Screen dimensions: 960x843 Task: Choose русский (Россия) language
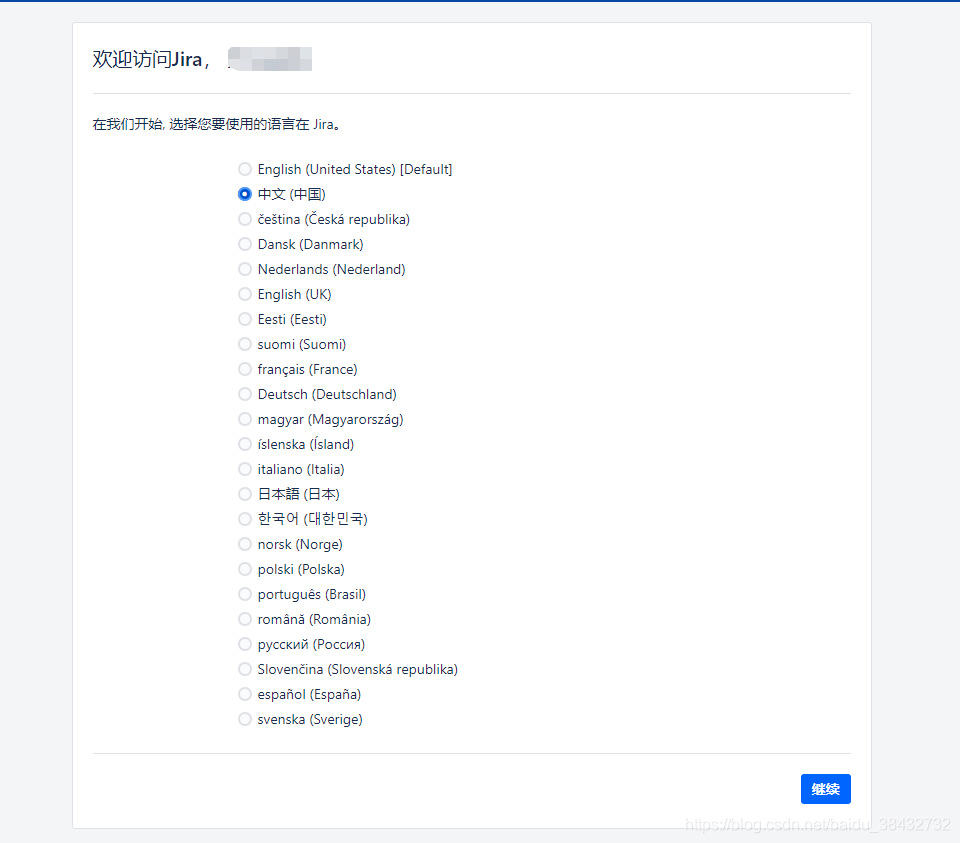[x=245, y=644]
